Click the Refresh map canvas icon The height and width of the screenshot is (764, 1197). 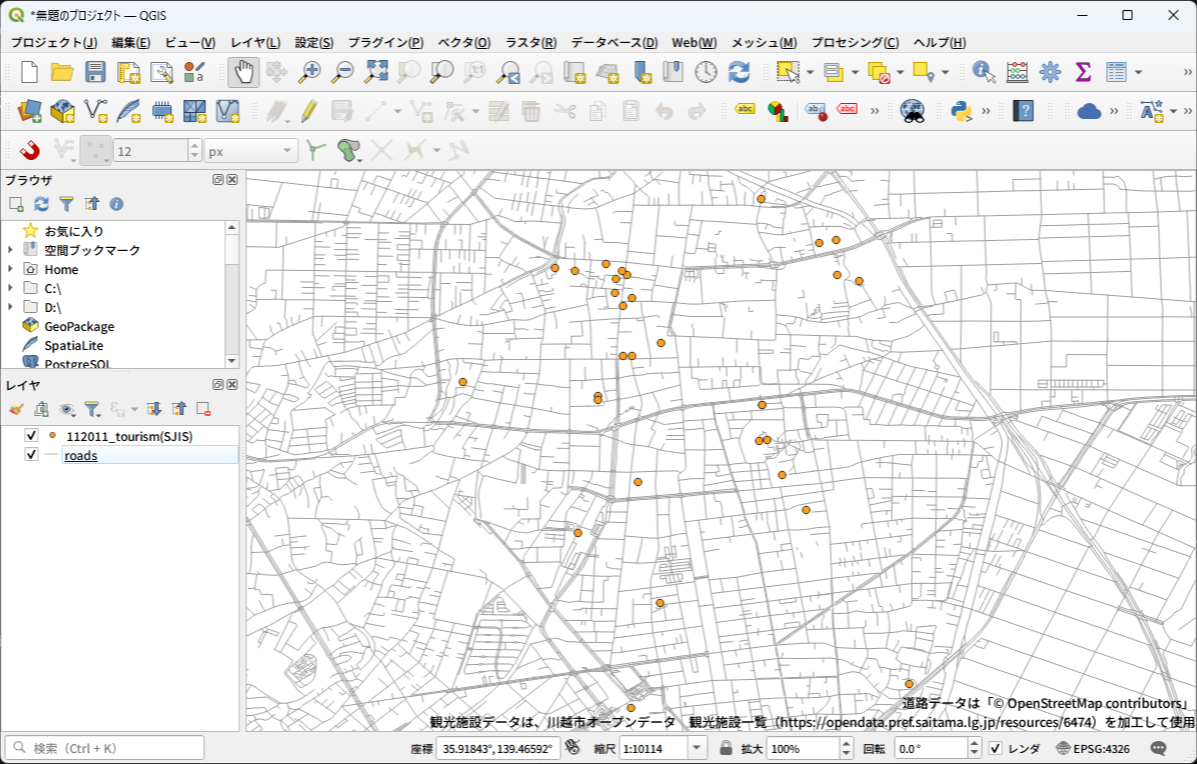[x=739, y=72]
